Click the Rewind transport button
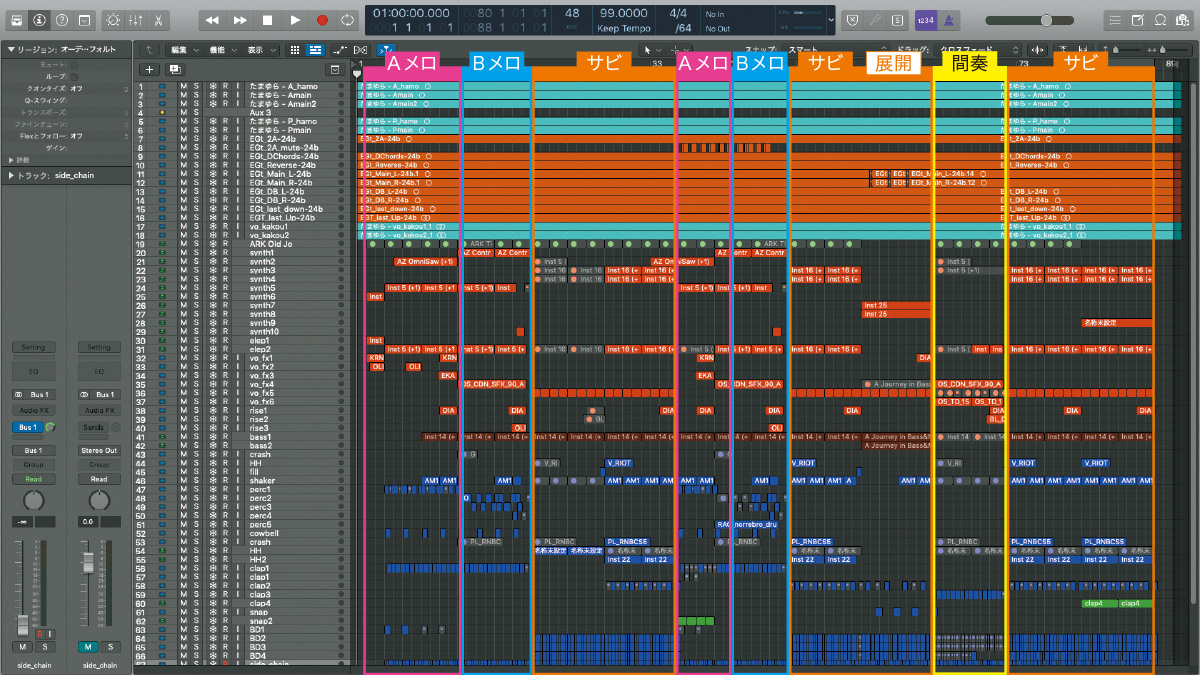Viewport: 1200px width, 675px height. point(212,19)
